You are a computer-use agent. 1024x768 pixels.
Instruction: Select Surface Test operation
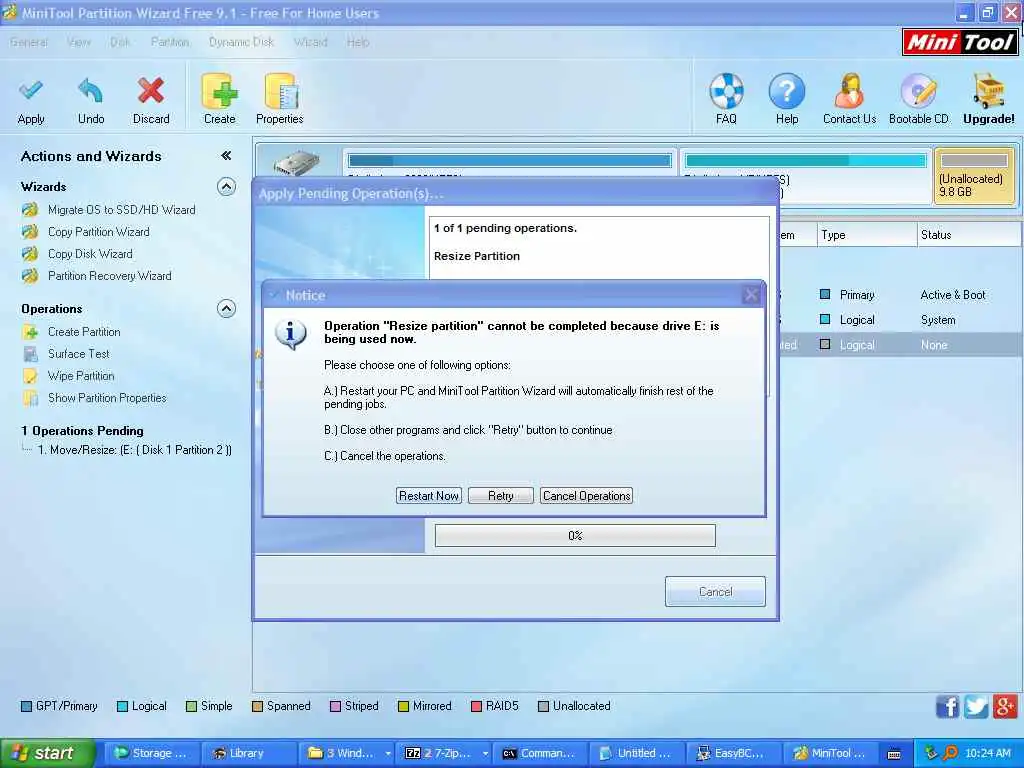[78, 354]
